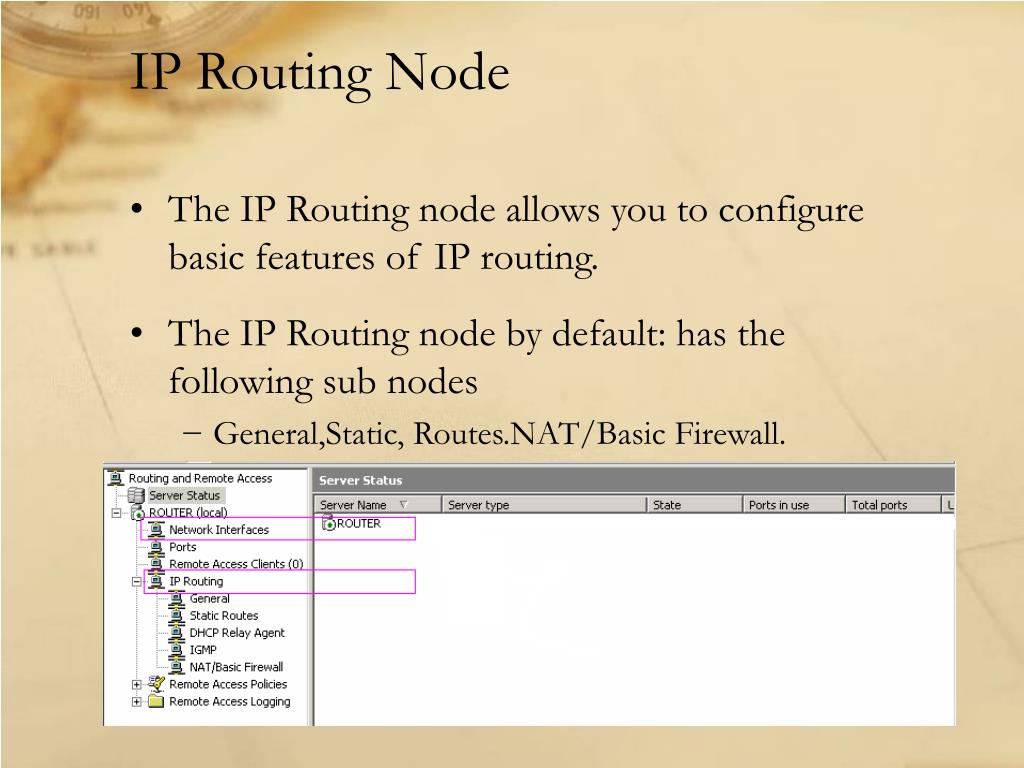Click the Static Routes subnode icon
Screen dimensions: 1024x768
(x=176, y=615)
